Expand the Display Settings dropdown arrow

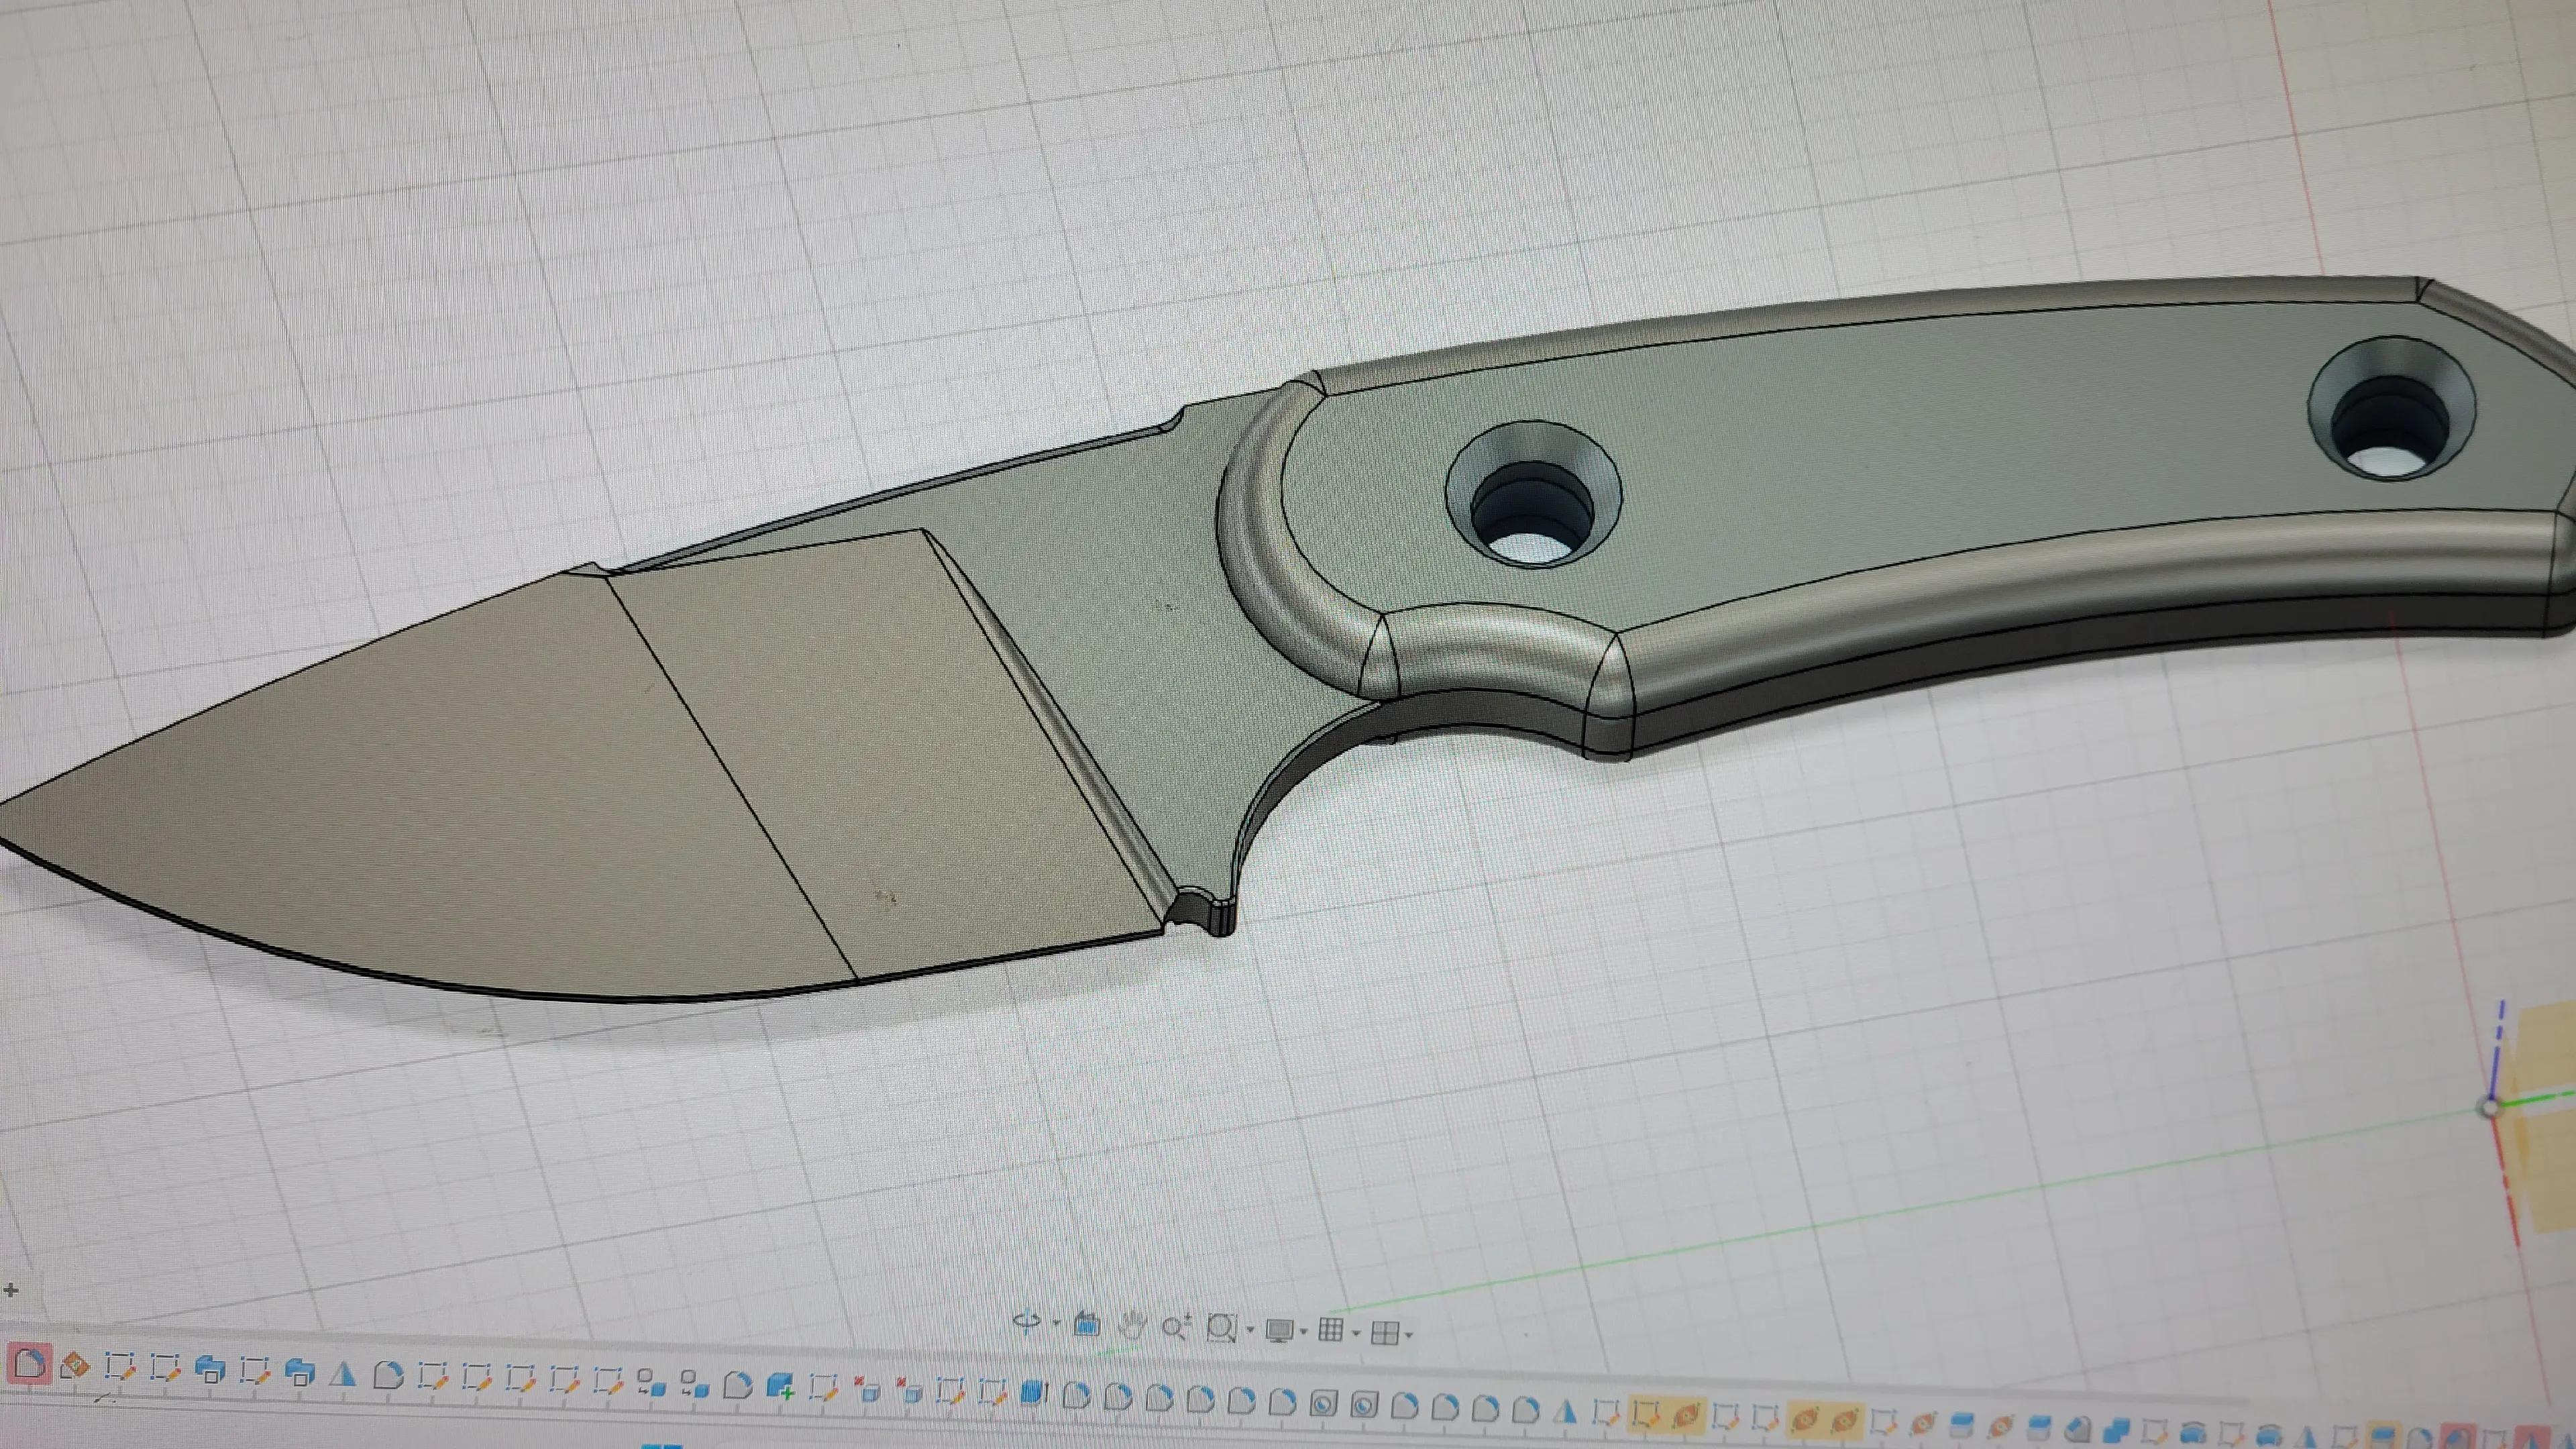coord(1304,1331)
